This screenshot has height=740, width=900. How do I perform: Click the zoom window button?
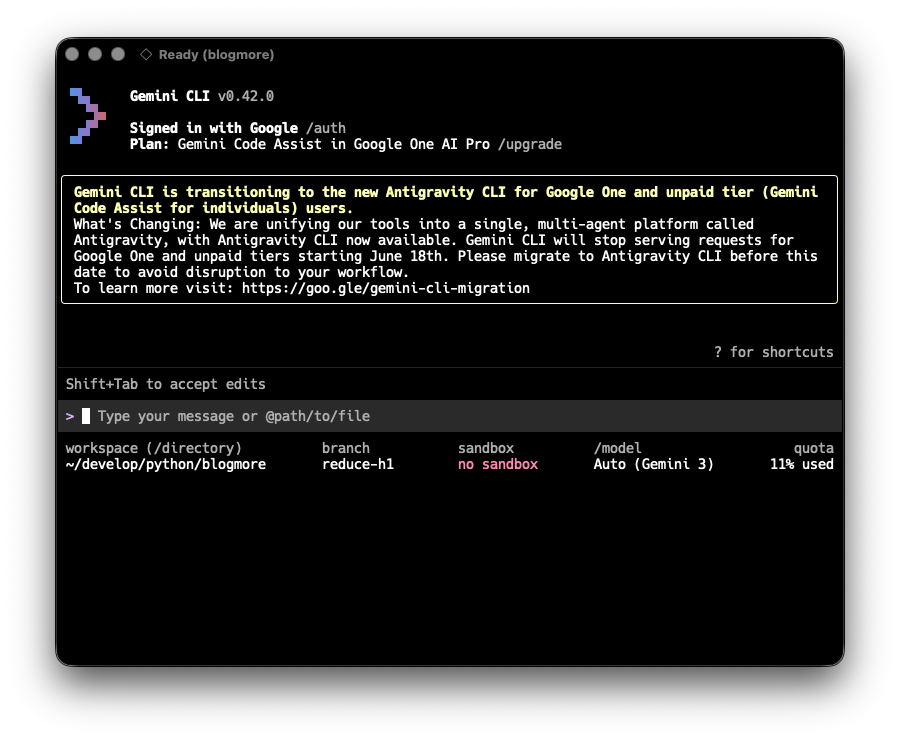[118, 54]
